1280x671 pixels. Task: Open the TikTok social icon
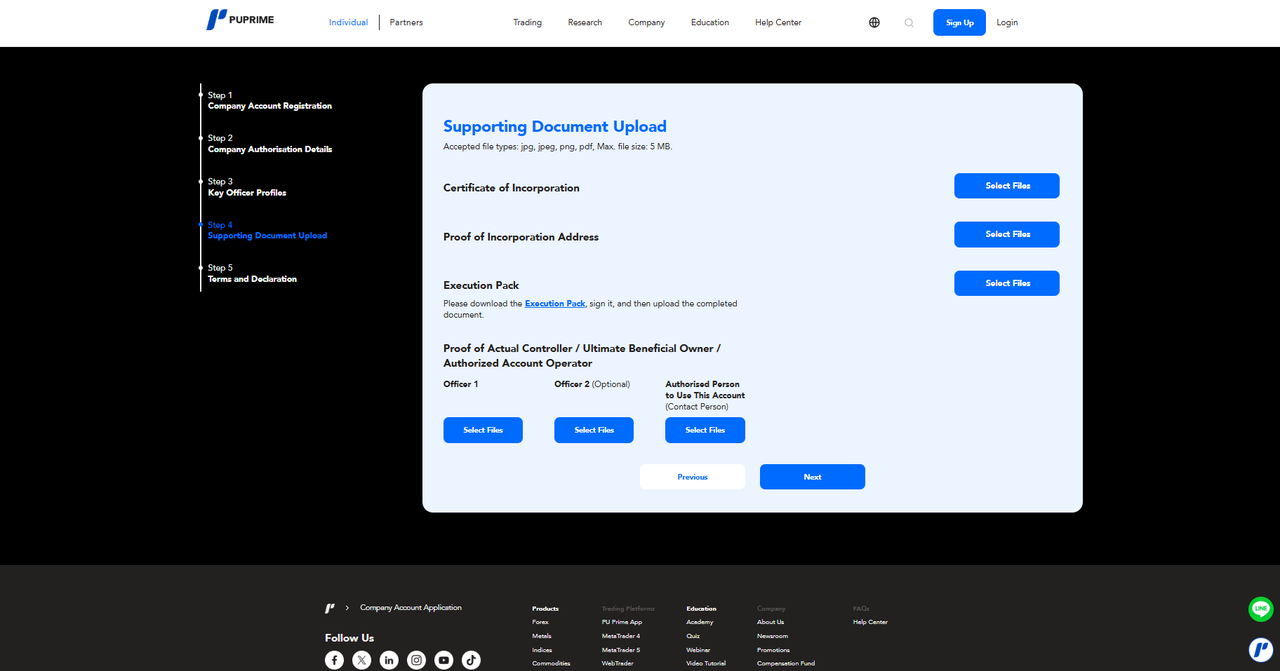(471, 660)
